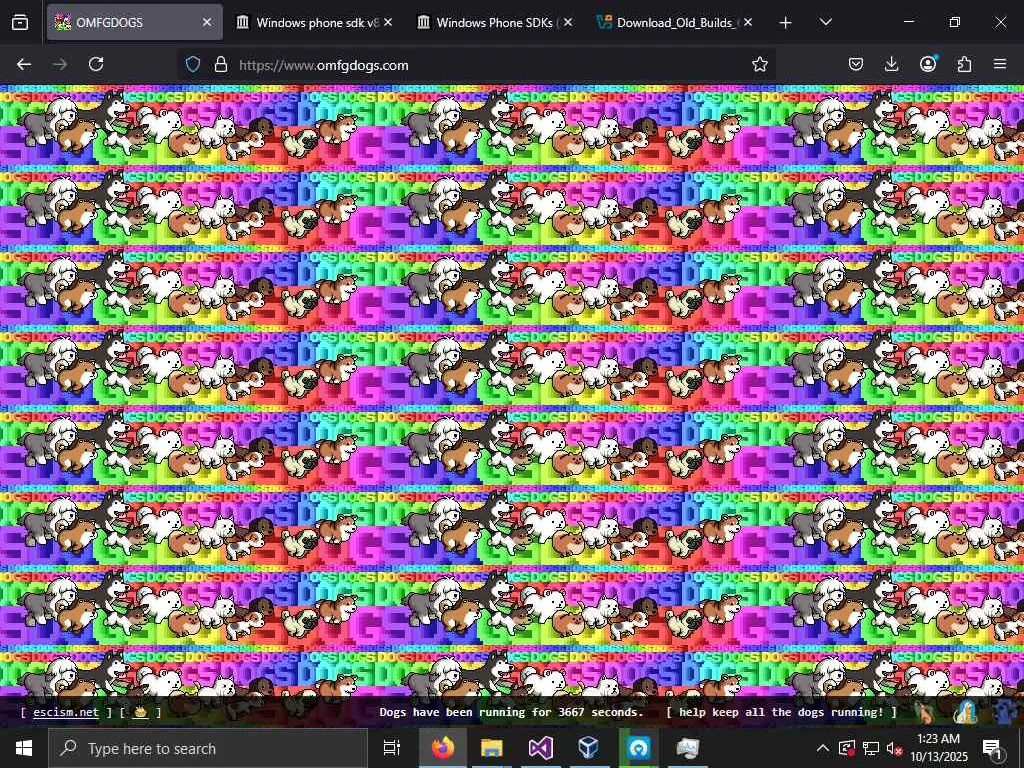Viewport: 1024px width, 768px height.
Task: Click the orange dog icon in footer
Action: [x=925, y=712]
